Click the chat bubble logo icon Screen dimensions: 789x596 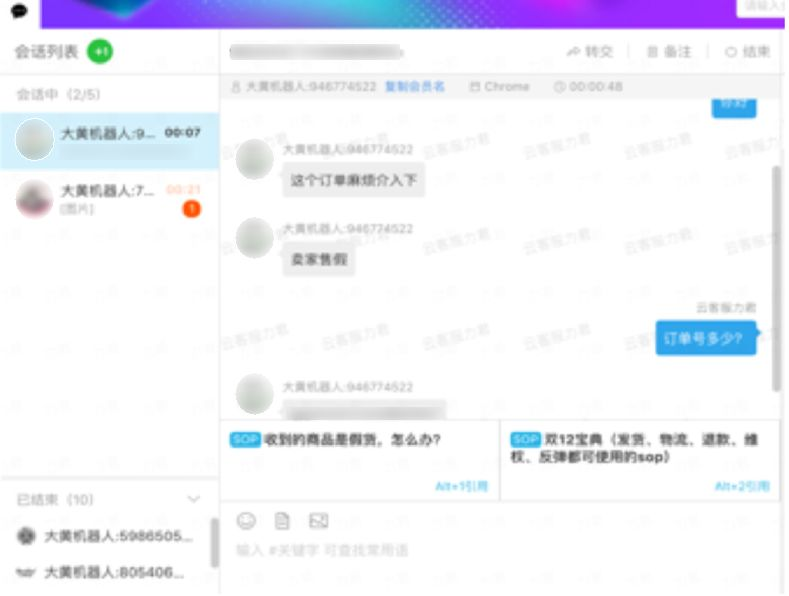click(19, 12)
